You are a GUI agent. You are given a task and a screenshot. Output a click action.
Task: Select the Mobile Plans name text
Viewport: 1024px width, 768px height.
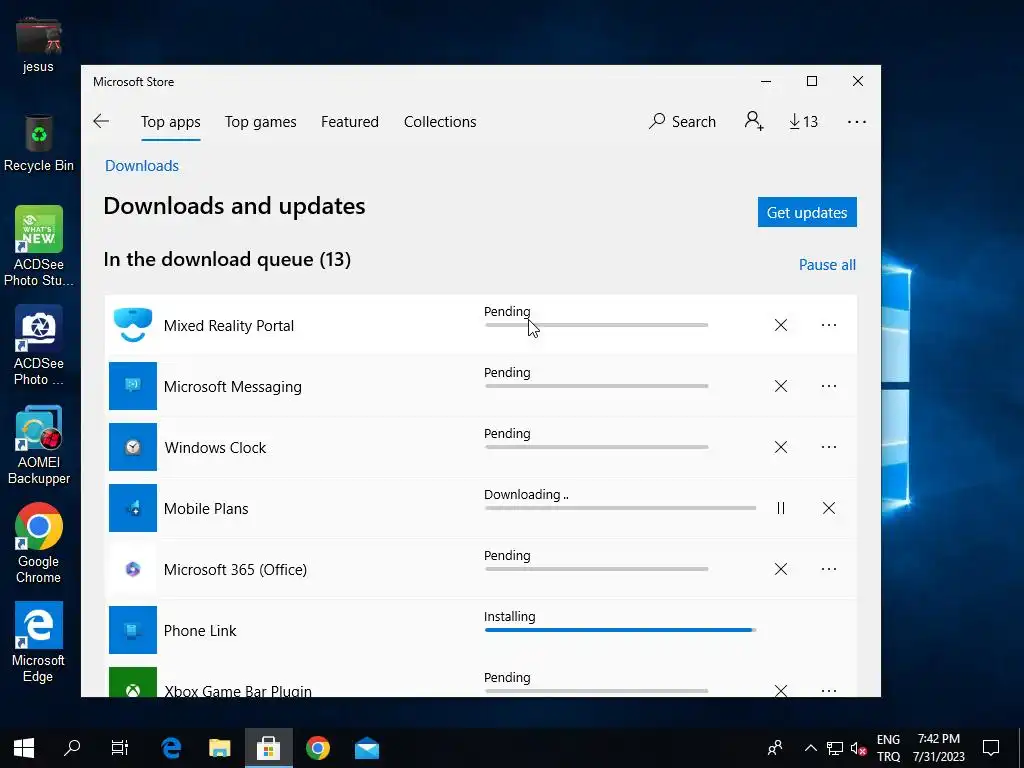[206, 509]
